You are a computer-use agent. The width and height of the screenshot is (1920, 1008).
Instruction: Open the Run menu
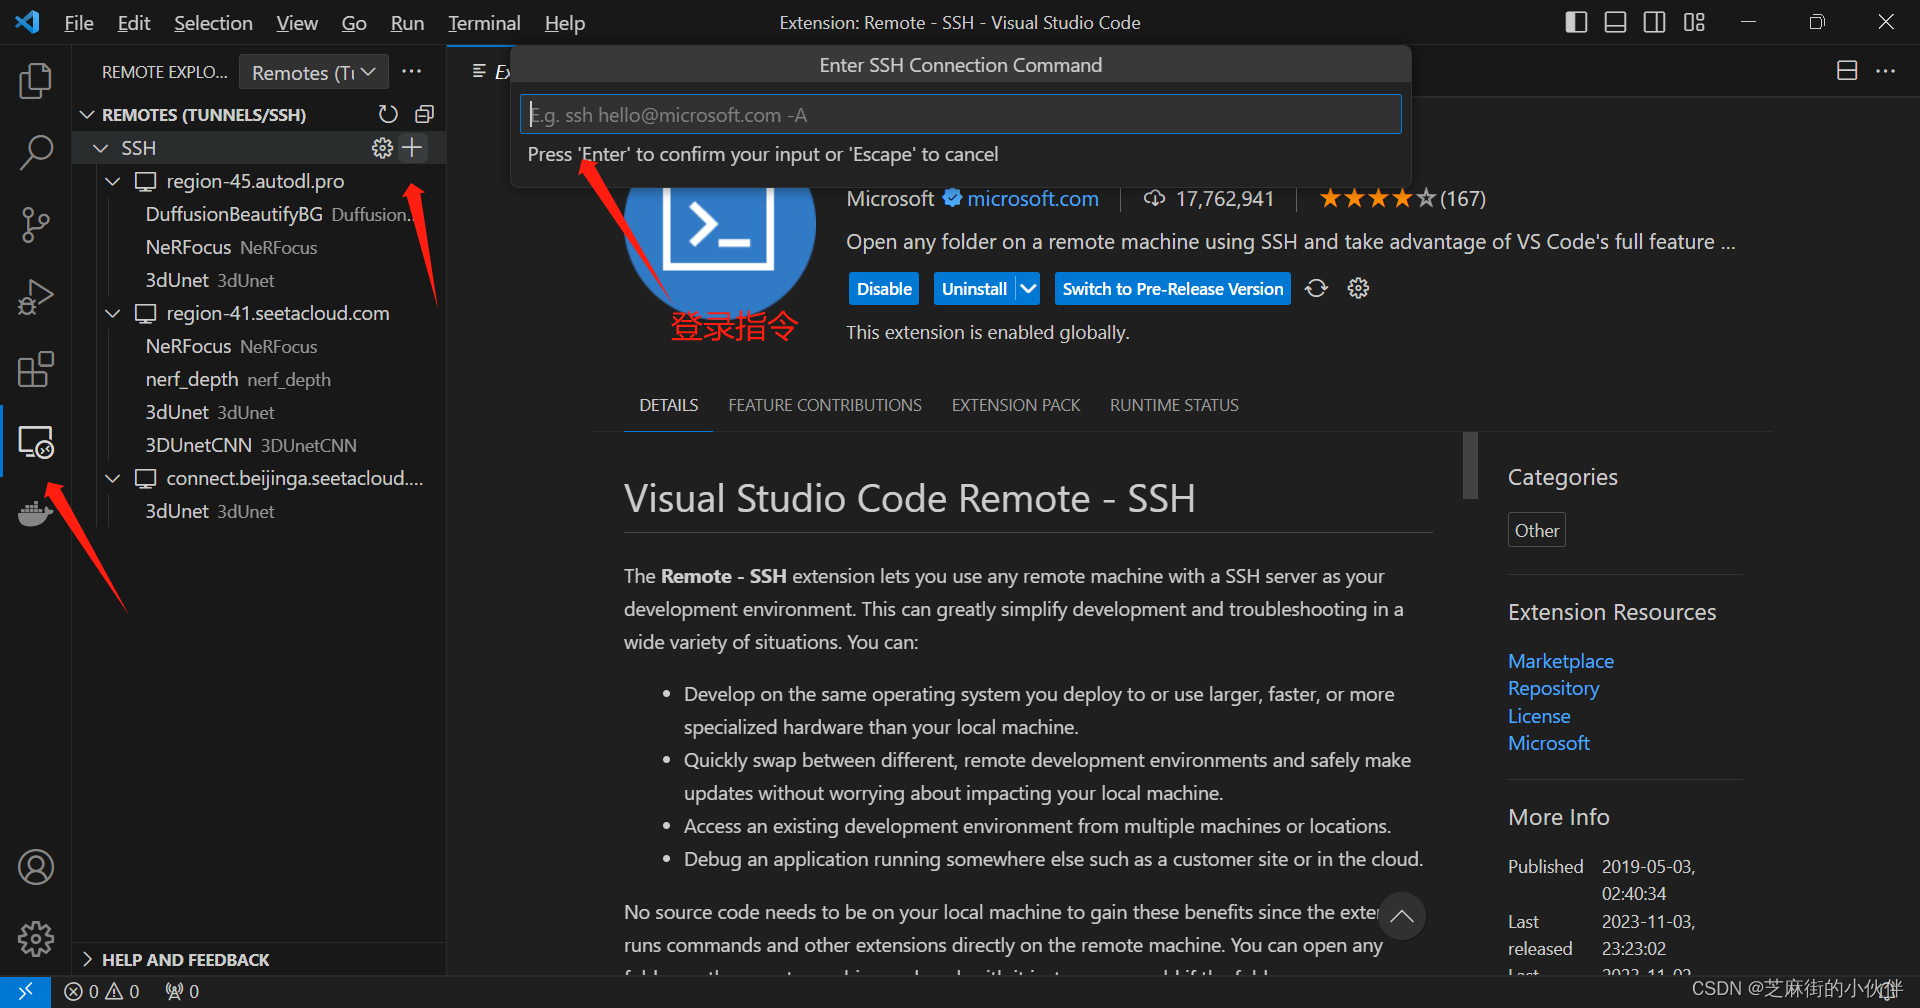407,22
